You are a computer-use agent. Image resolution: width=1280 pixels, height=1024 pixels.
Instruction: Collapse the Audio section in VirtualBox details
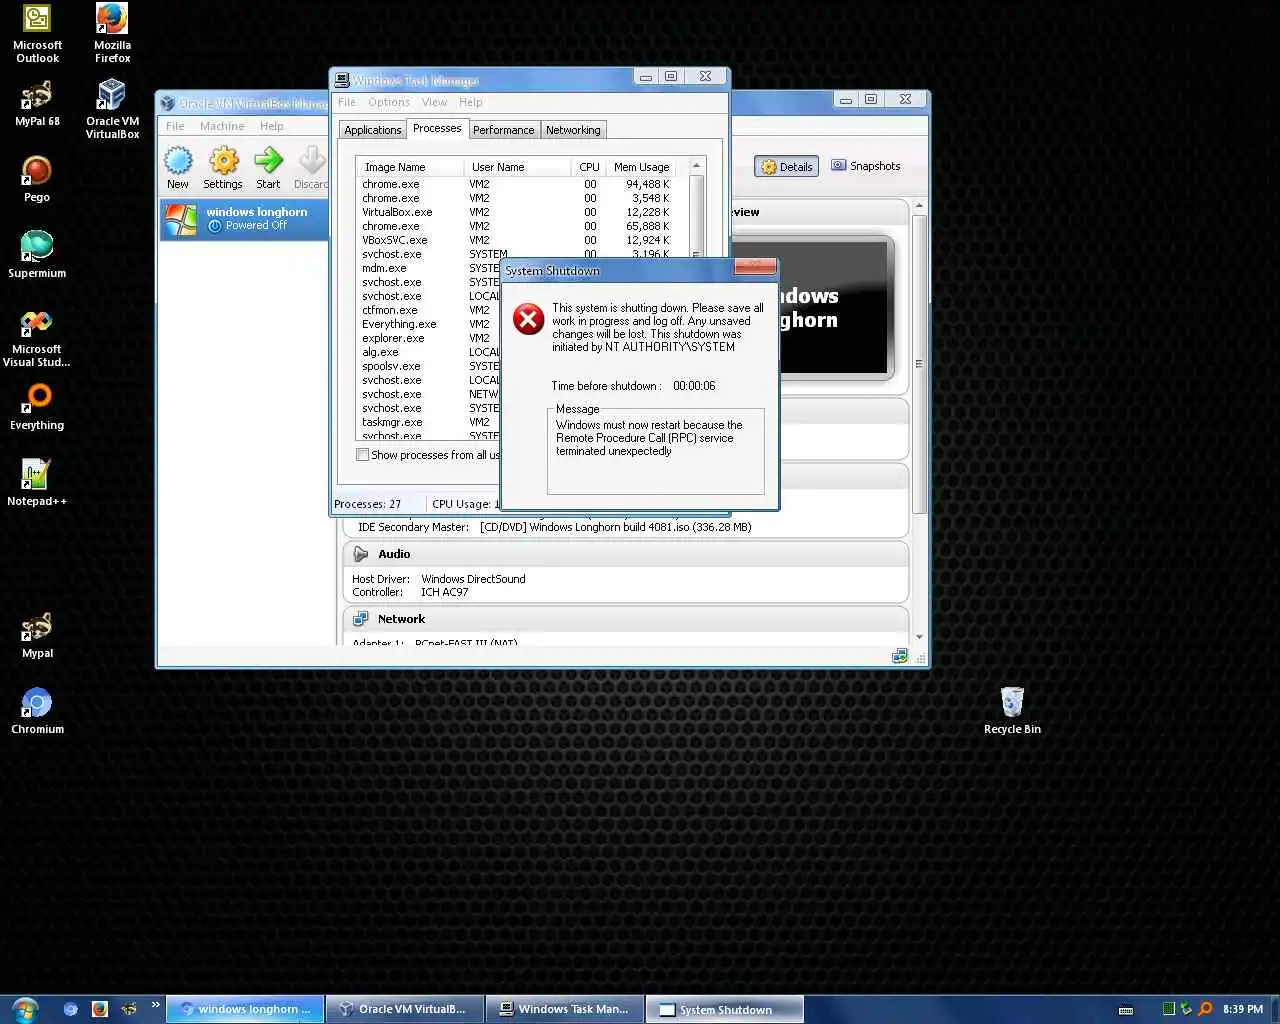pyautogui.click(x=360, y=554)
